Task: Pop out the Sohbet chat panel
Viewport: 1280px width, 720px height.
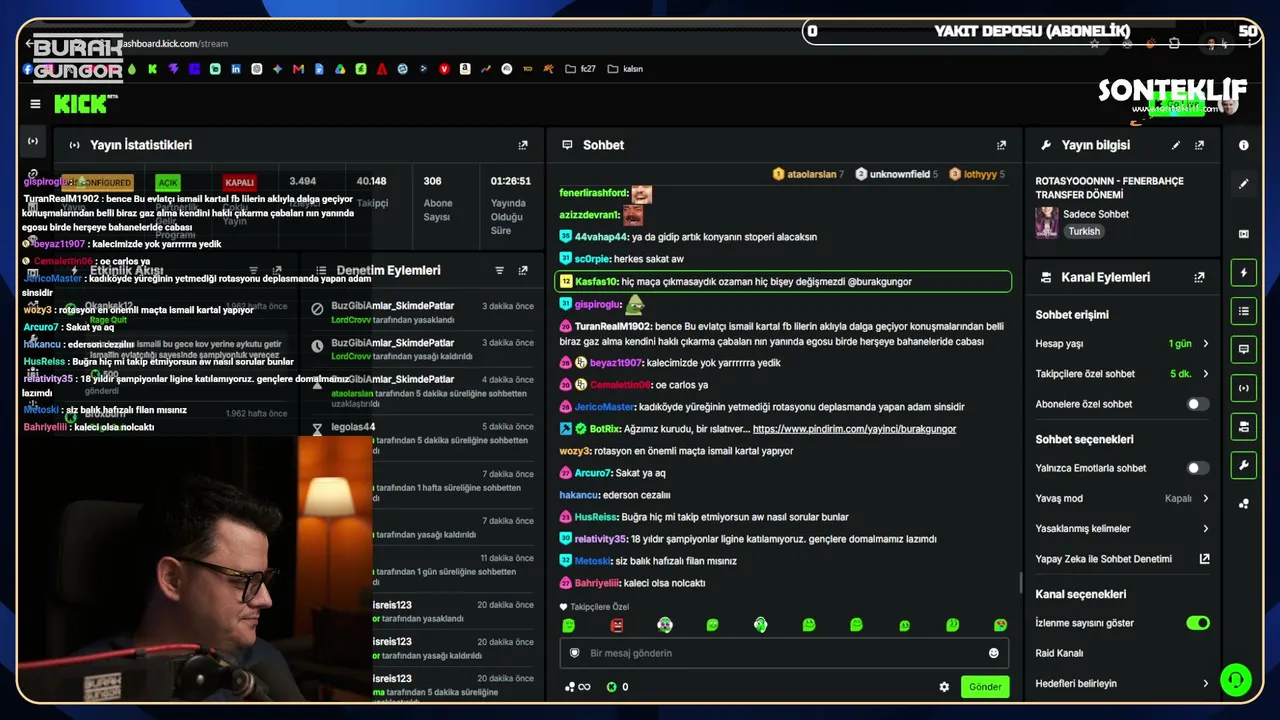Action: pyautogui.click(x=1001, y=145)
